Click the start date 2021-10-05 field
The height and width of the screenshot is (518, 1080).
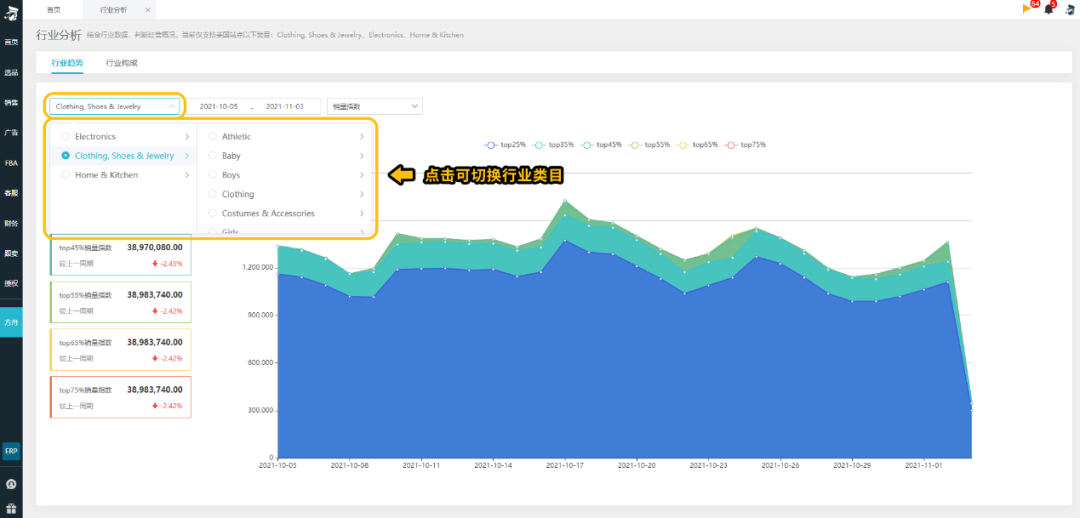point(219,106)
